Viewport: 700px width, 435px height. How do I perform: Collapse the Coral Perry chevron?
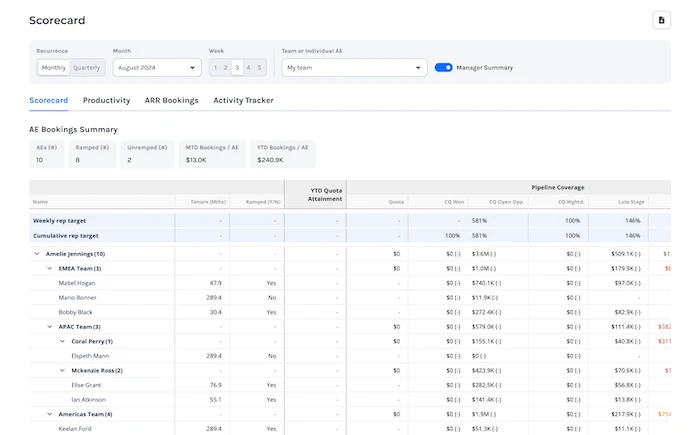click(x=62, y=341)
